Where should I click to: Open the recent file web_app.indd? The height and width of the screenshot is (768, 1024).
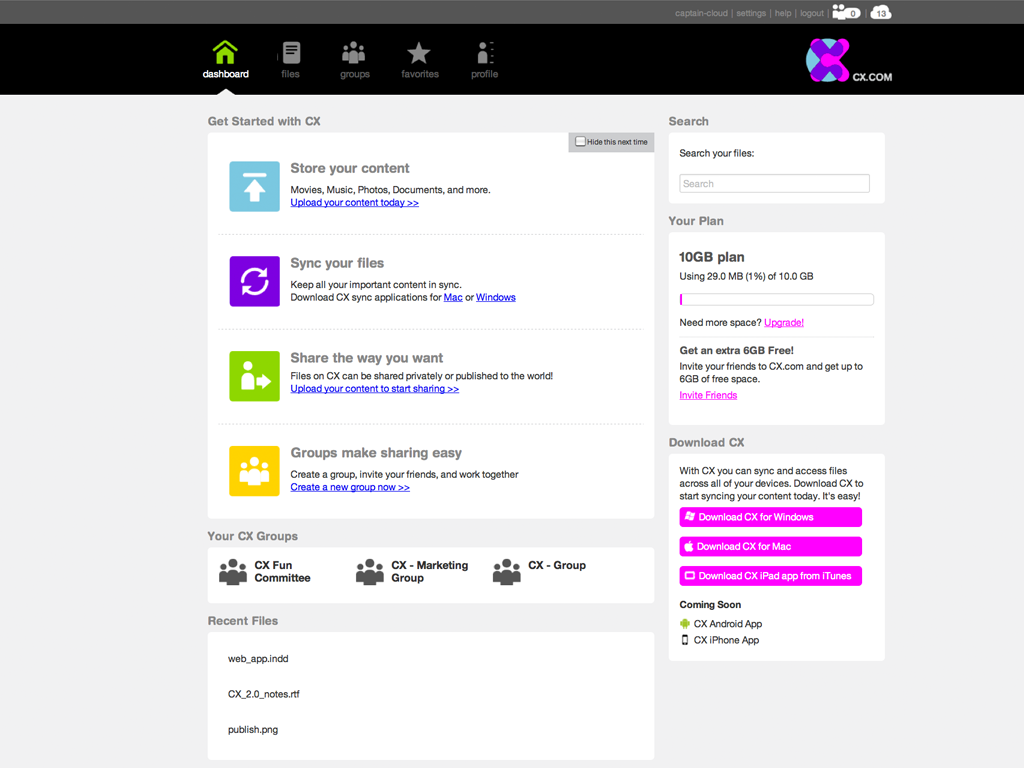[x=258, y=659]
